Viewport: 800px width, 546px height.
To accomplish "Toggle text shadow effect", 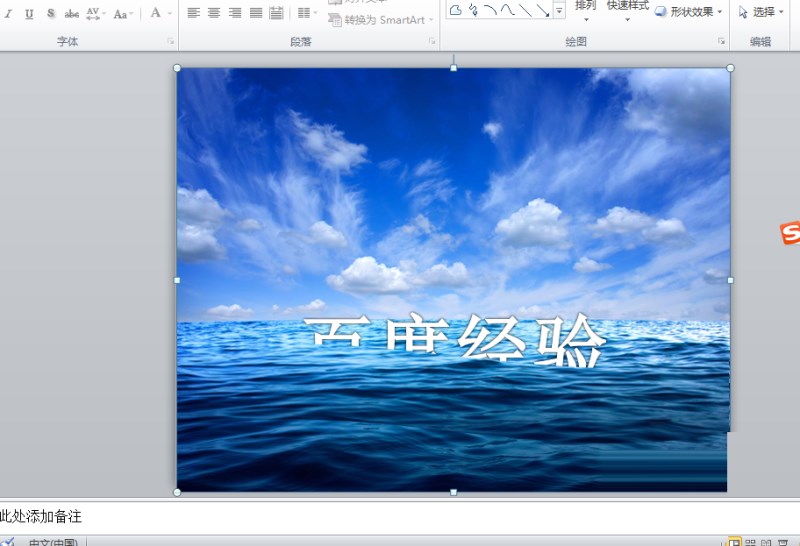I will [x=51, y=14].
